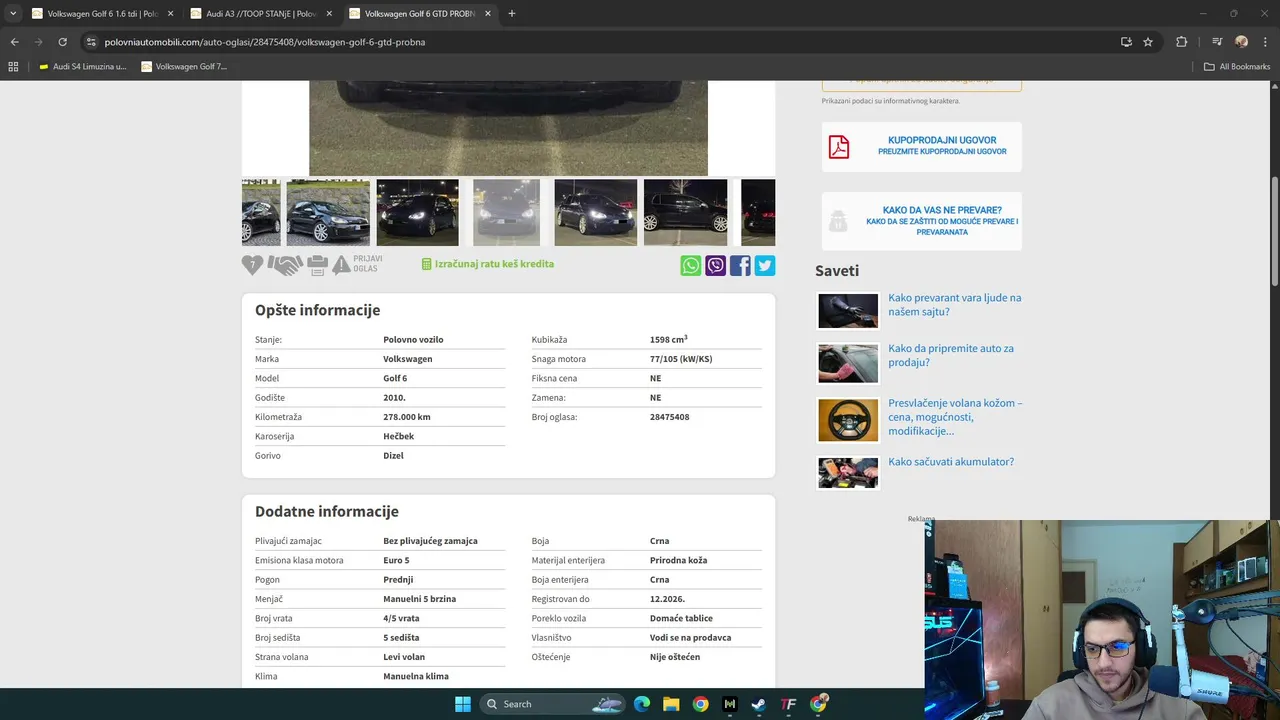Go back to previous page

click(14, 42)
